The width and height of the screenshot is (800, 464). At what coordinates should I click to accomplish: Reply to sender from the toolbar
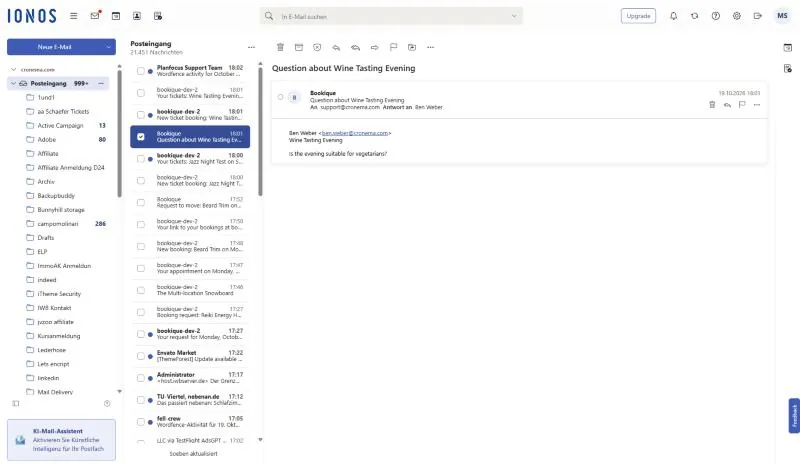pos(336,47)
